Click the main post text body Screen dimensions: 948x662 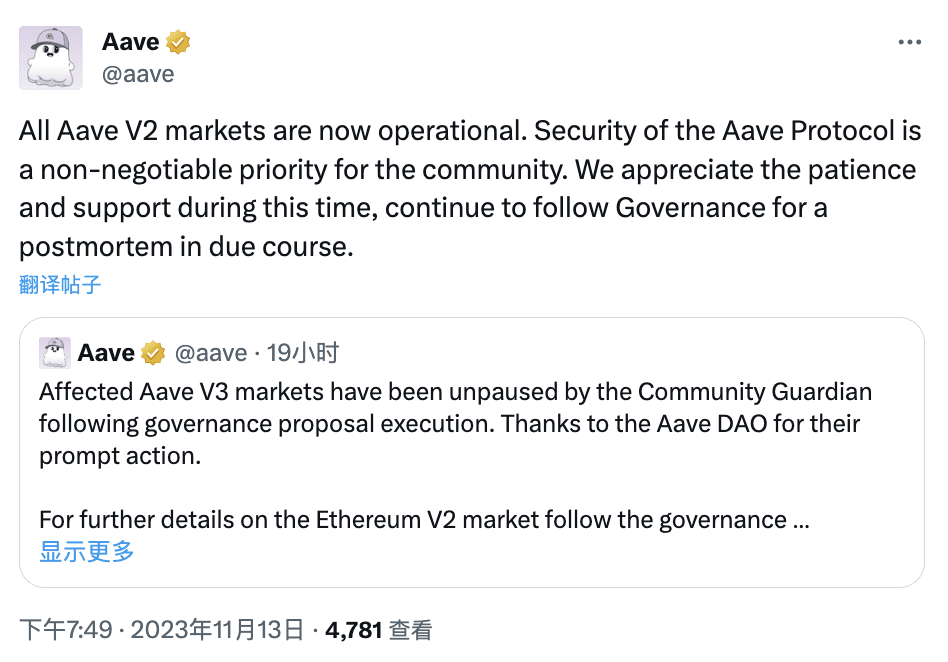(400, 188)
